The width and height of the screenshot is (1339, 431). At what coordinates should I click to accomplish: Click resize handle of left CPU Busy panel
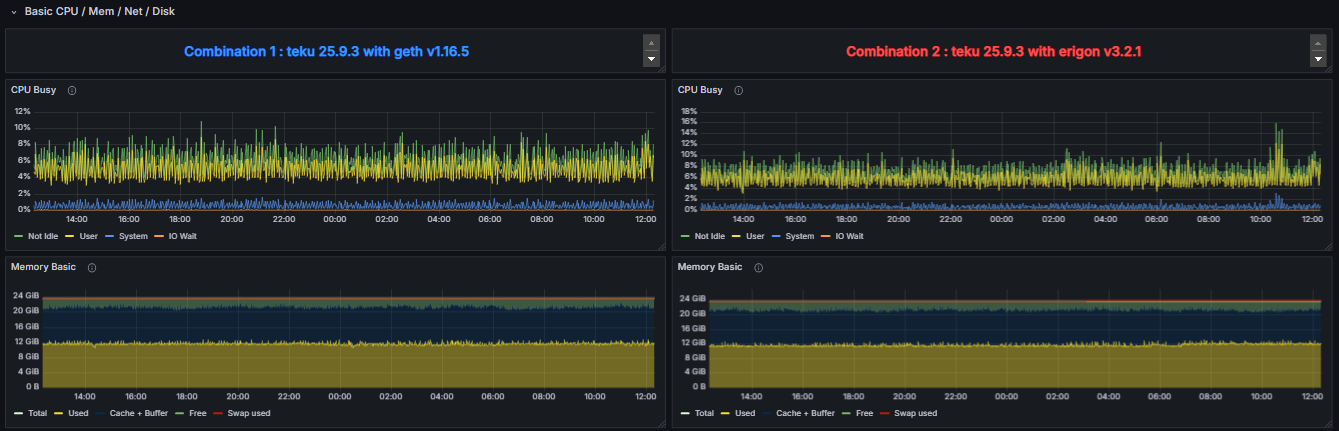click(660, 245)
